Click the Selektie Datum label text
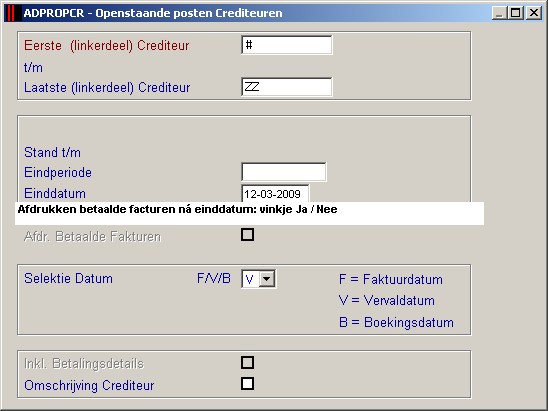The width and height of the screenshot is (548, 411). pos(68,279)
